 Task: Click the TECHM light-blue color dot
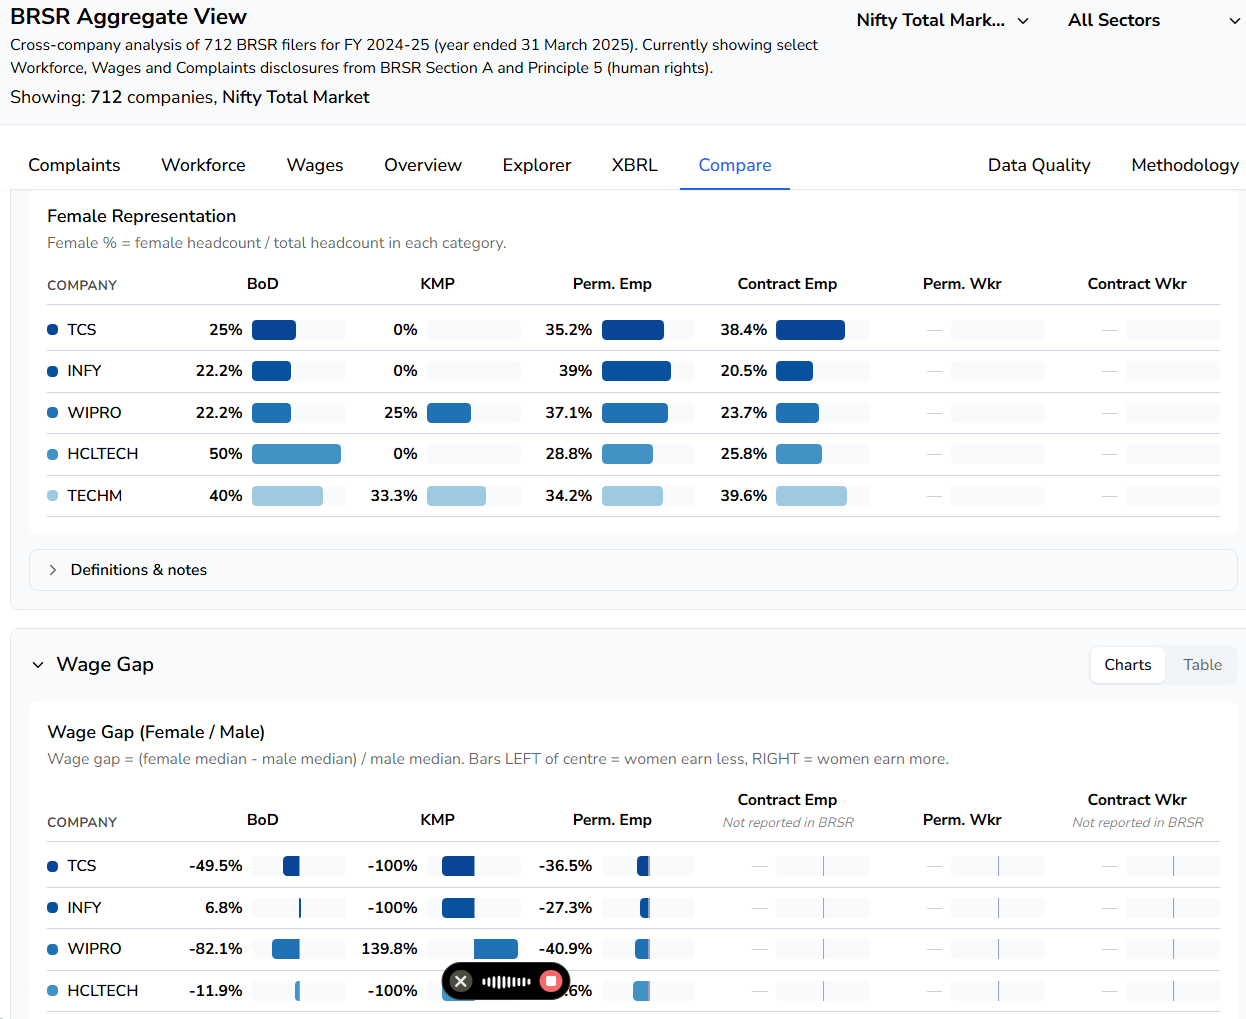[x=53, y=496]
